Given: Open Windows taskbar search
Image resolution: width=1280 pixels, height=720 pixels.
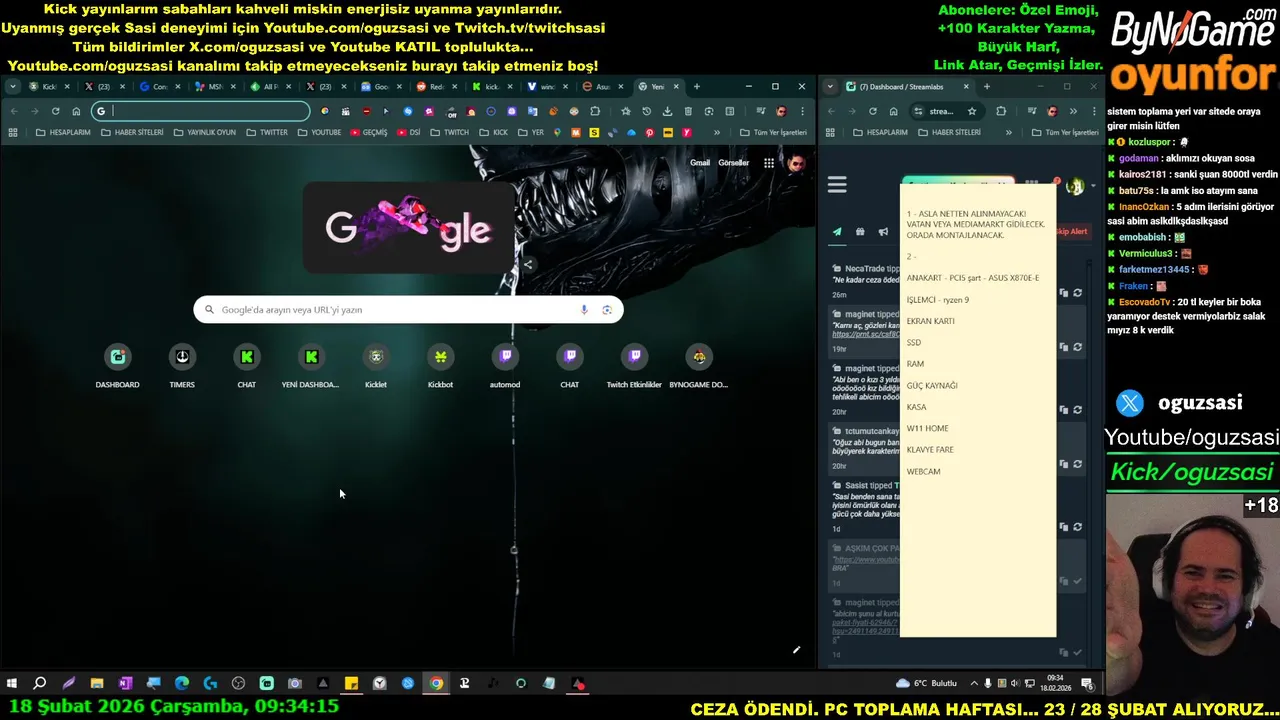Looking at the screenshot, I should pos(40,684).
